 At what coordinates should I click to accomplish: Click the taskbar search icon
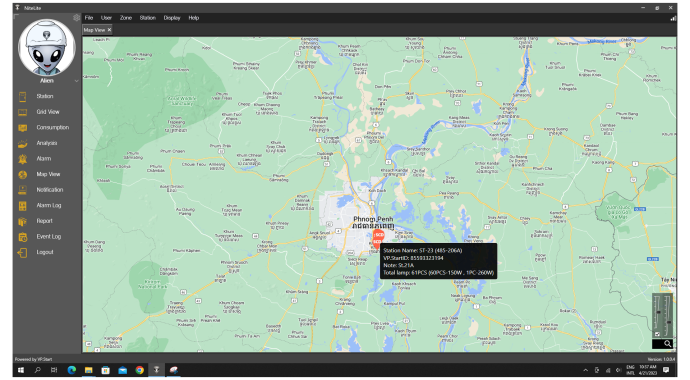(x=38, y=370)
